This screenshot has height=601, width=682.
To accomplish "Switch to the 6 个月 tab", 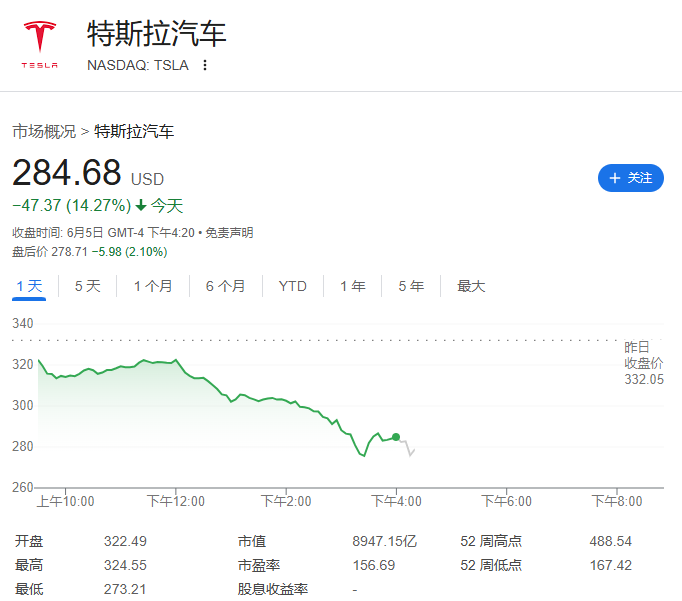I will (x=225, y=286).
